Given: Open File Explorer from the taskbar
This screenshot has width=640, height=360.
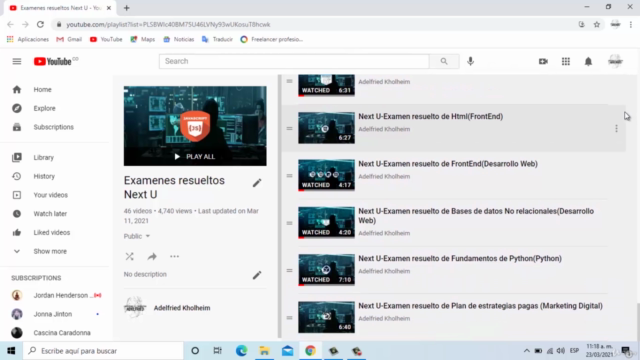Looking at the screenshot, I should 264,351.
